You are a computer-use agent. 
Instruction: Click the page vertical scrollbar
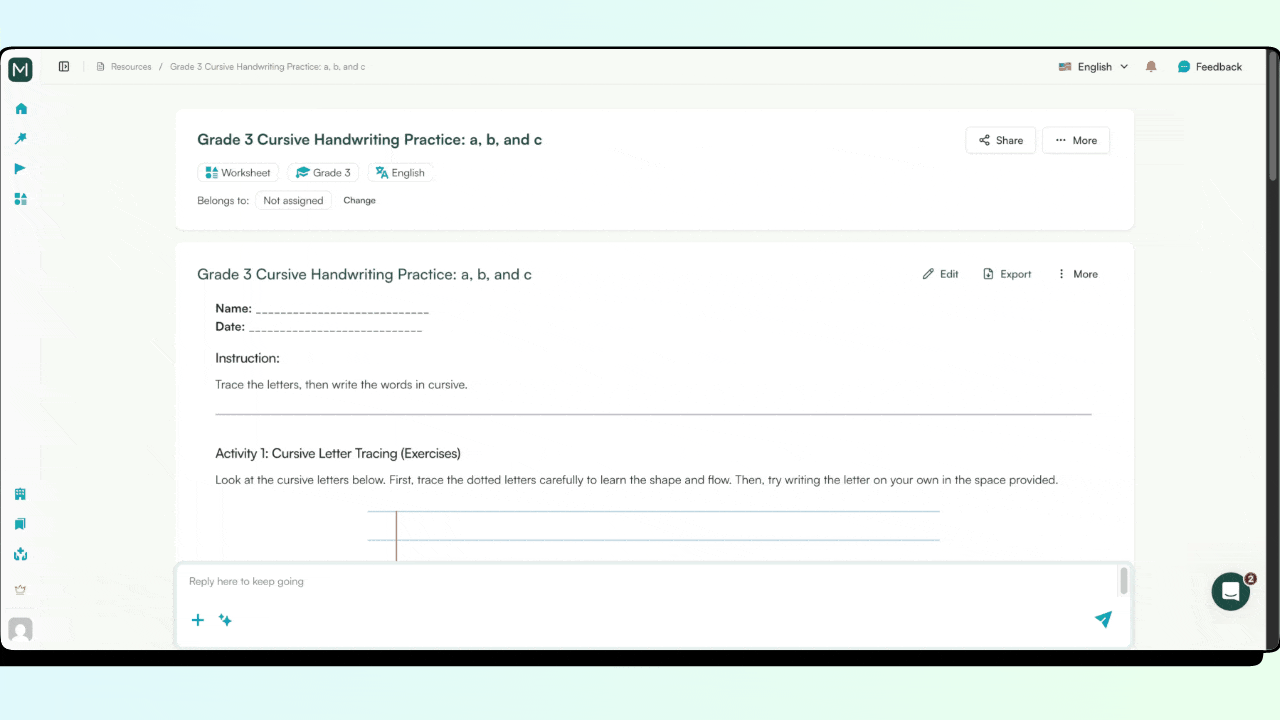coord(1273,115)
